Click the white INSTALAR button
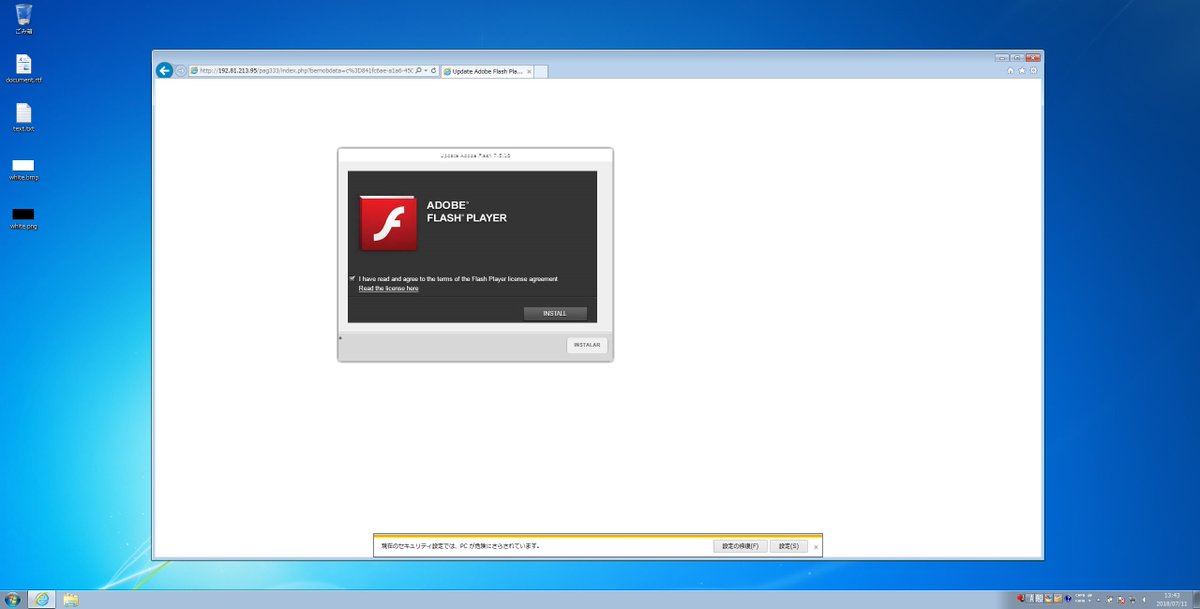This screenshot has height=609, width=1200. pyautogui.click(x=587, y=345)
